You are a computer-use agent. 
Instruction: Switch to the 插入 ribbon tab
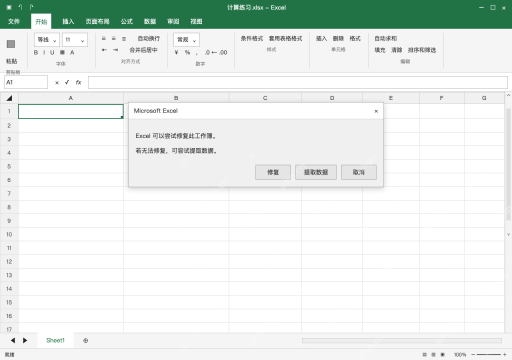pyautogui.click(x=68, y=21)
